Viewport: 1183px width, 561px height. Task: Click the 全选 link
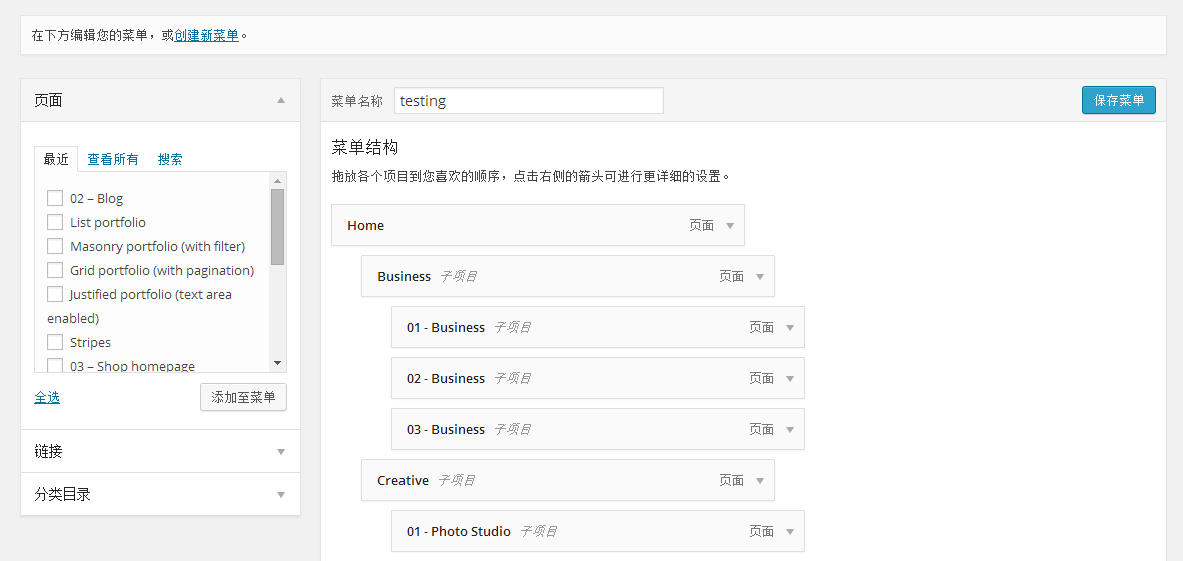pyautogui.click(x=47, y=397)
